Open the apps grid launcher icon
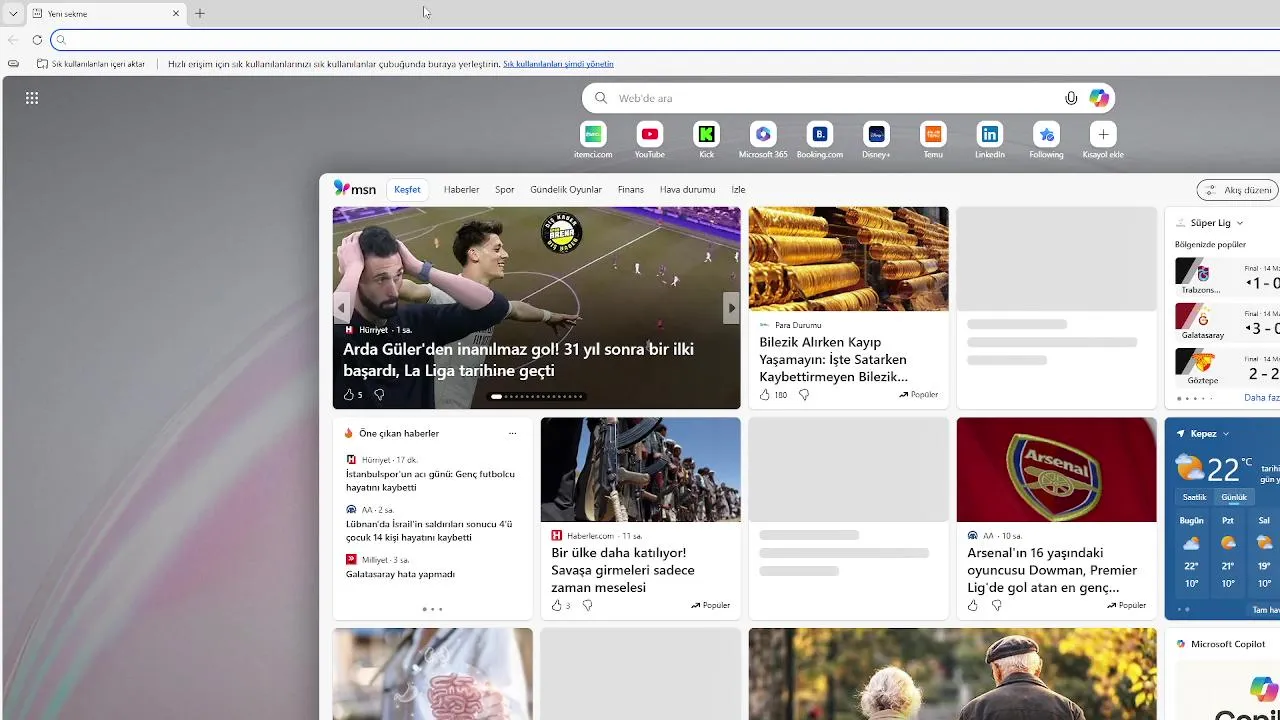Screen dimensions: 1280x720 point(32,98)
